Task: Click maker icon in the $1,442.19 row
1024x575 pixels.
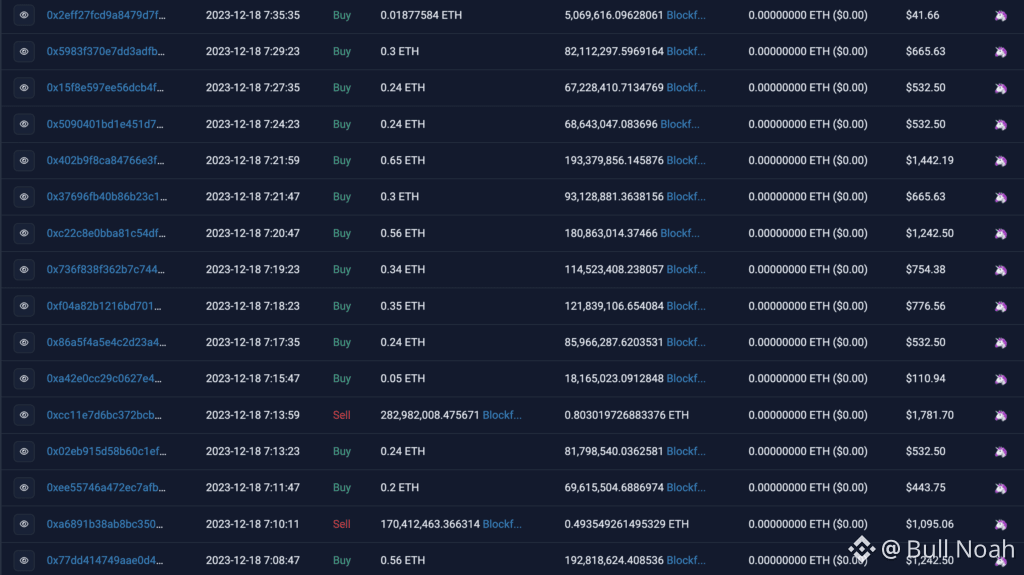Action: point(1000,161)
